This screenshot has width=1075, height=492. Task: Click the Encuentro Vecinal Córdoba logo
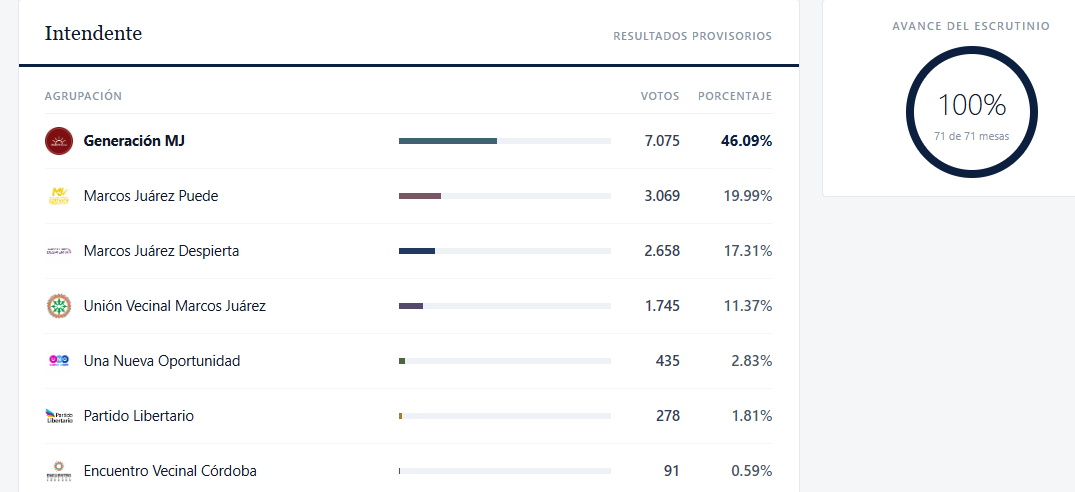pos(59,471)
